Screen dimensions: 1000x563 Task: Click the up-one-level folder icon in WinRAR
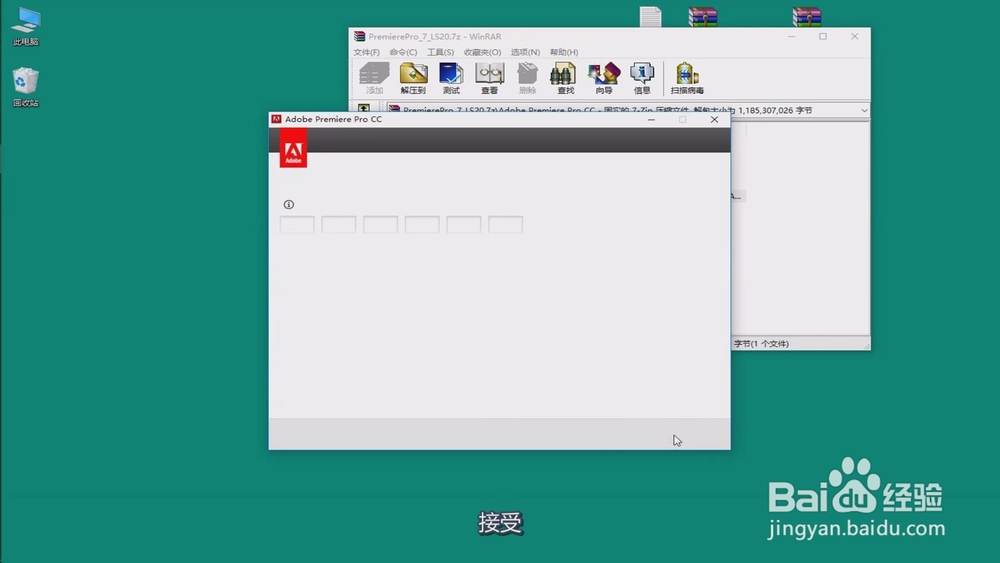pos(364,108)
